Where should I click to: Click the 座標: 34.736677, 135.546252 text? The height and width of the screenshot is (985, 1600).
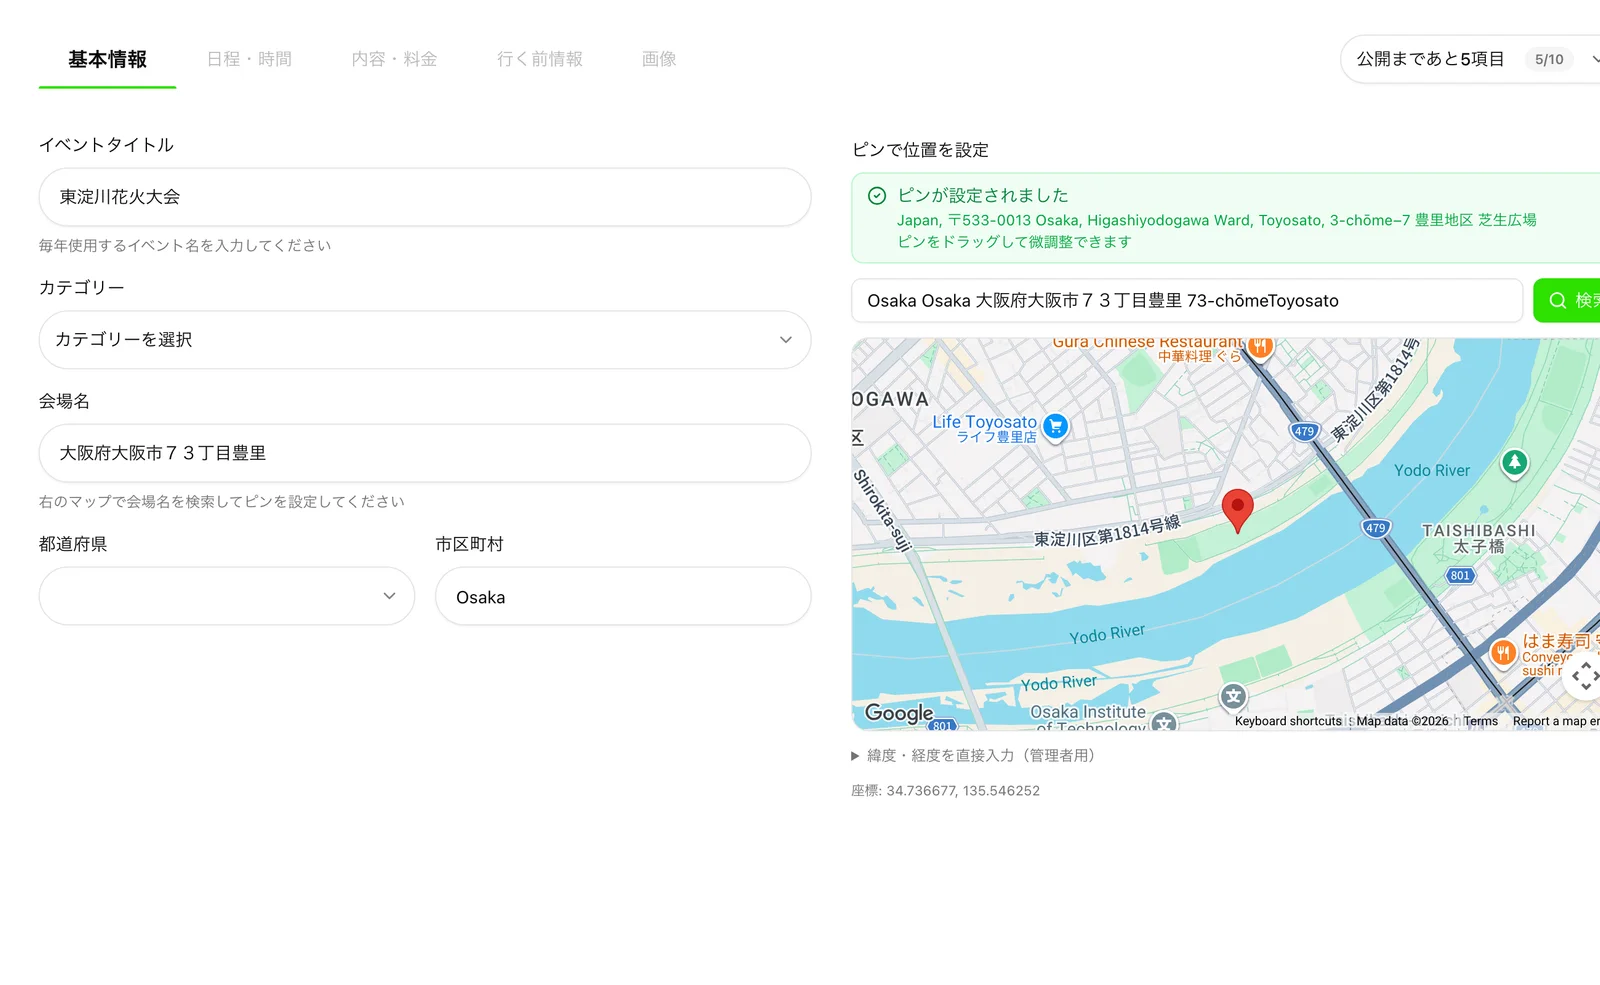[x=945, y=790]
